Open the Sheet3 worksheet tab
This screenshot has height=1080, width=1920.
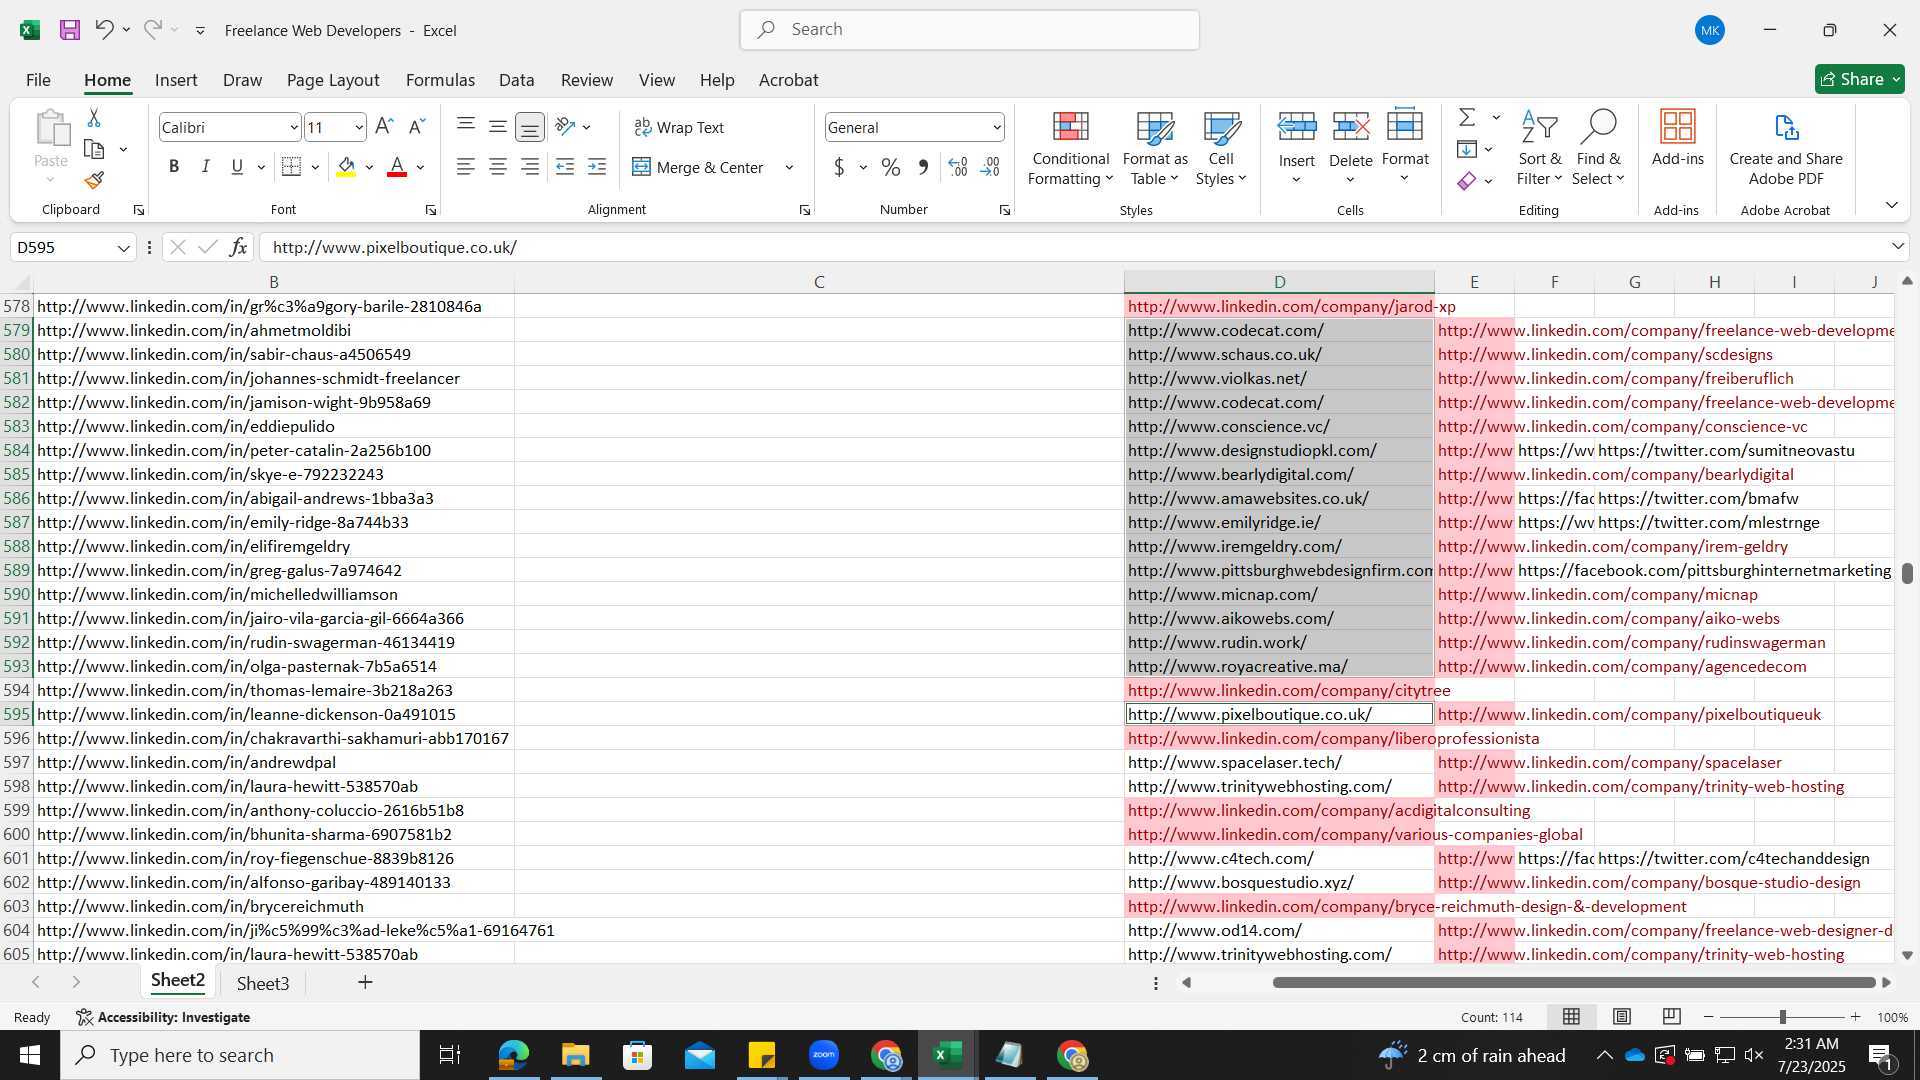(x=263, y=983)
